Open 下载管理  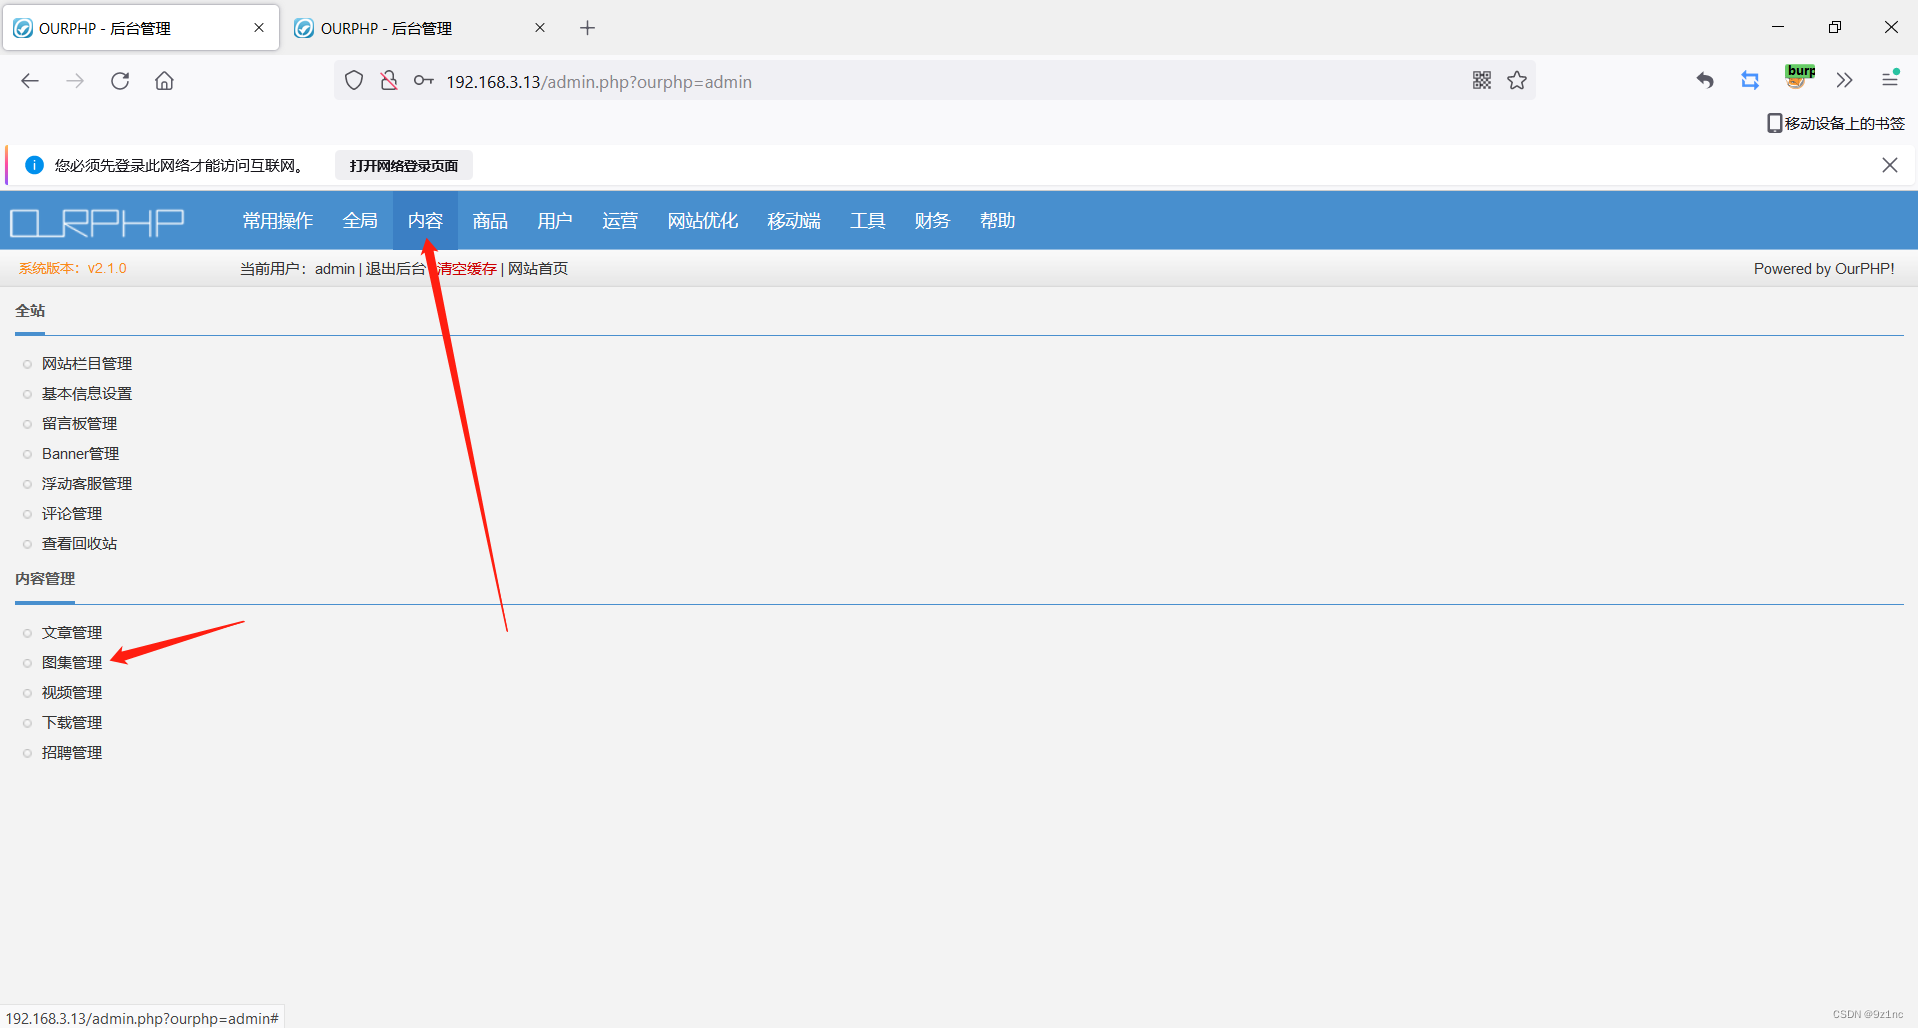tap(72, 723)
